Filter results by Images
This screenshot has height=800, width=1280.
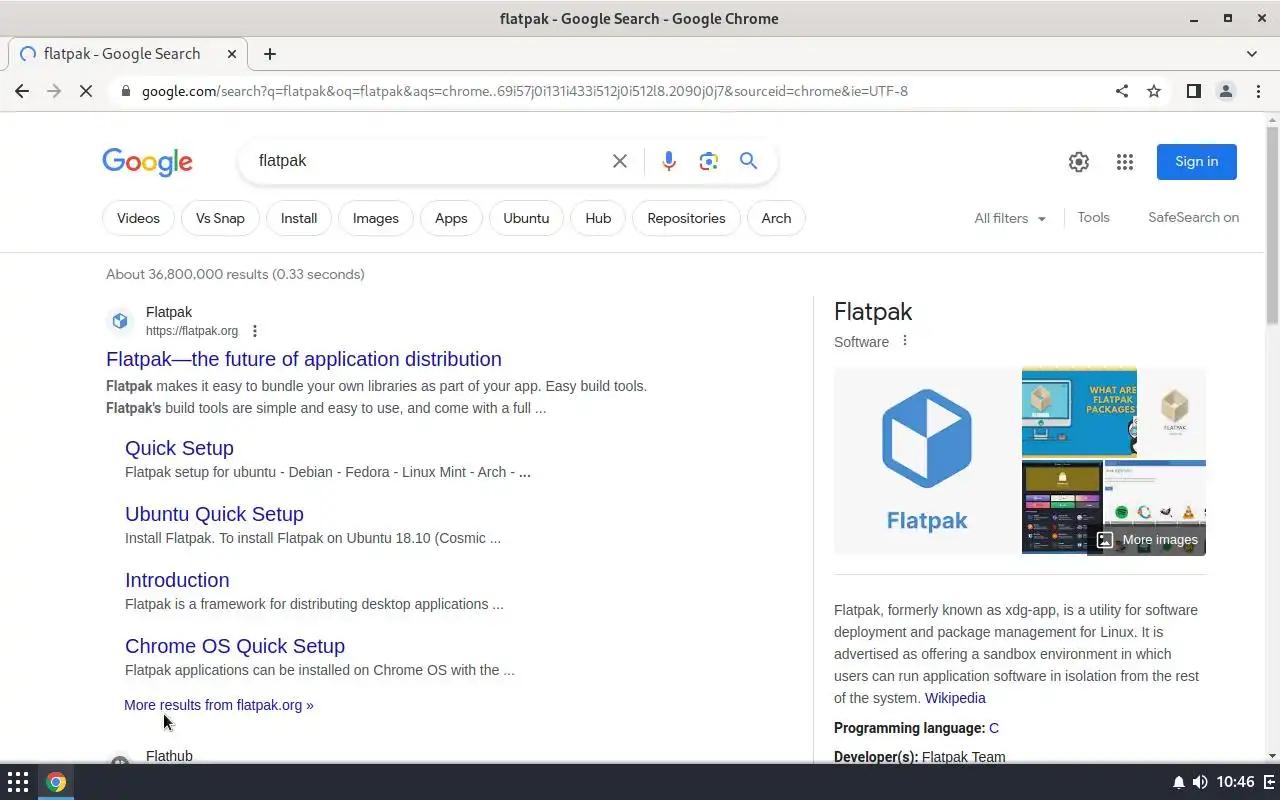tap(376, 218)
